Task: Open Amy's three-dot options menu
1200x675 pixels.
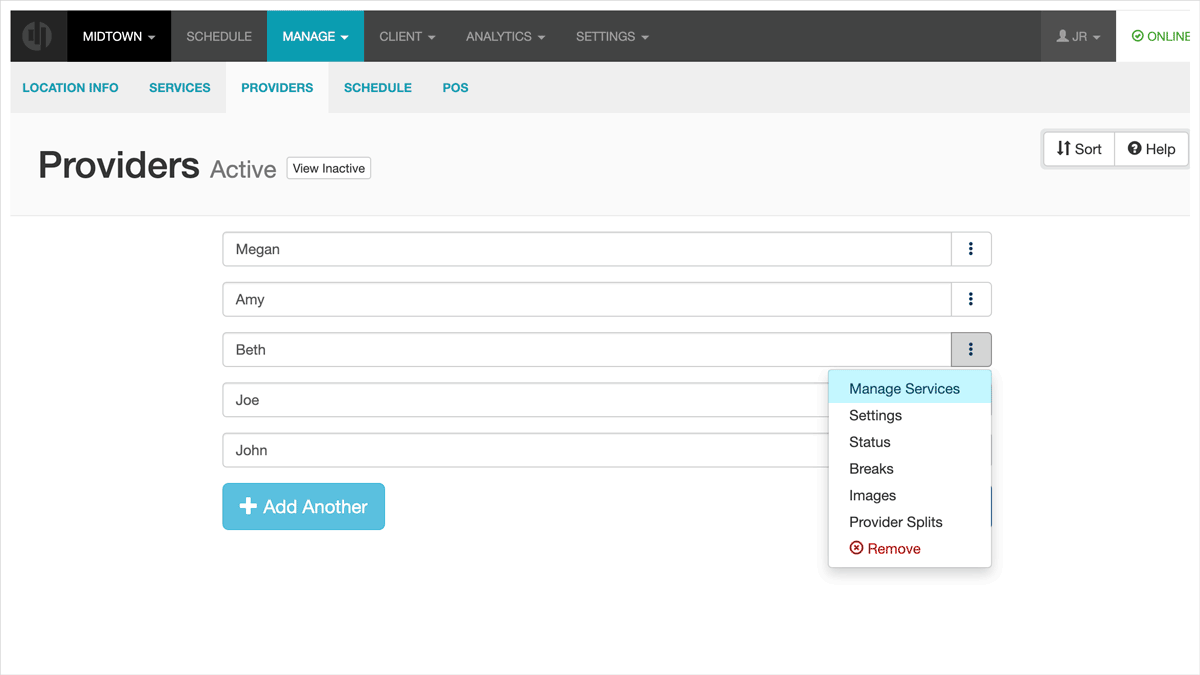Action: (x=970, y=299)
